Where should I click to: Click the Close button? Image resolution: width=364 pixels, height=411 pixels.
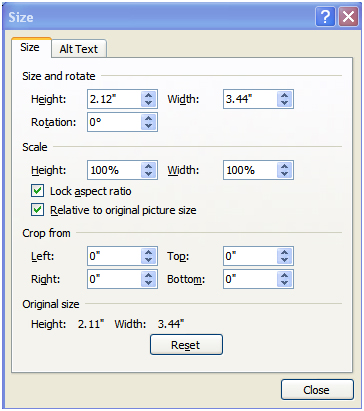pyautogui.click(x=317, y=389)
